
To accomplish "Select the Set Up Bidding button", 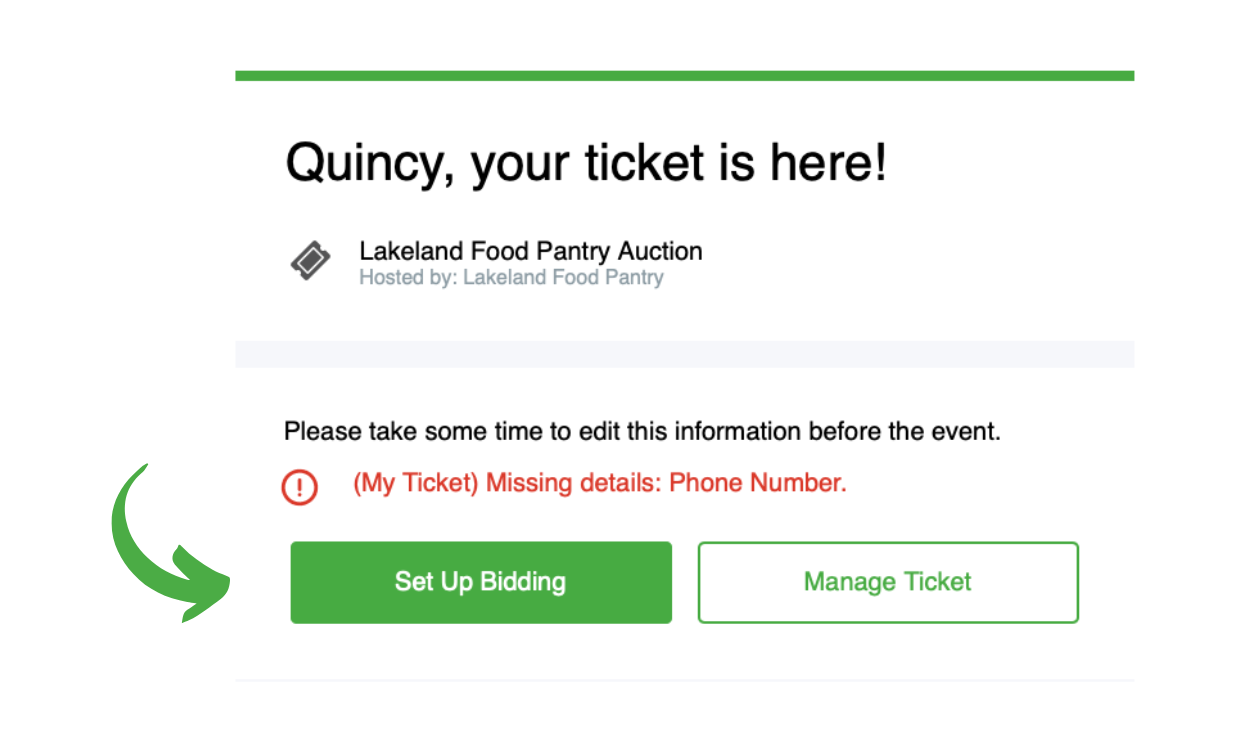I will click(x=481, y=582).
